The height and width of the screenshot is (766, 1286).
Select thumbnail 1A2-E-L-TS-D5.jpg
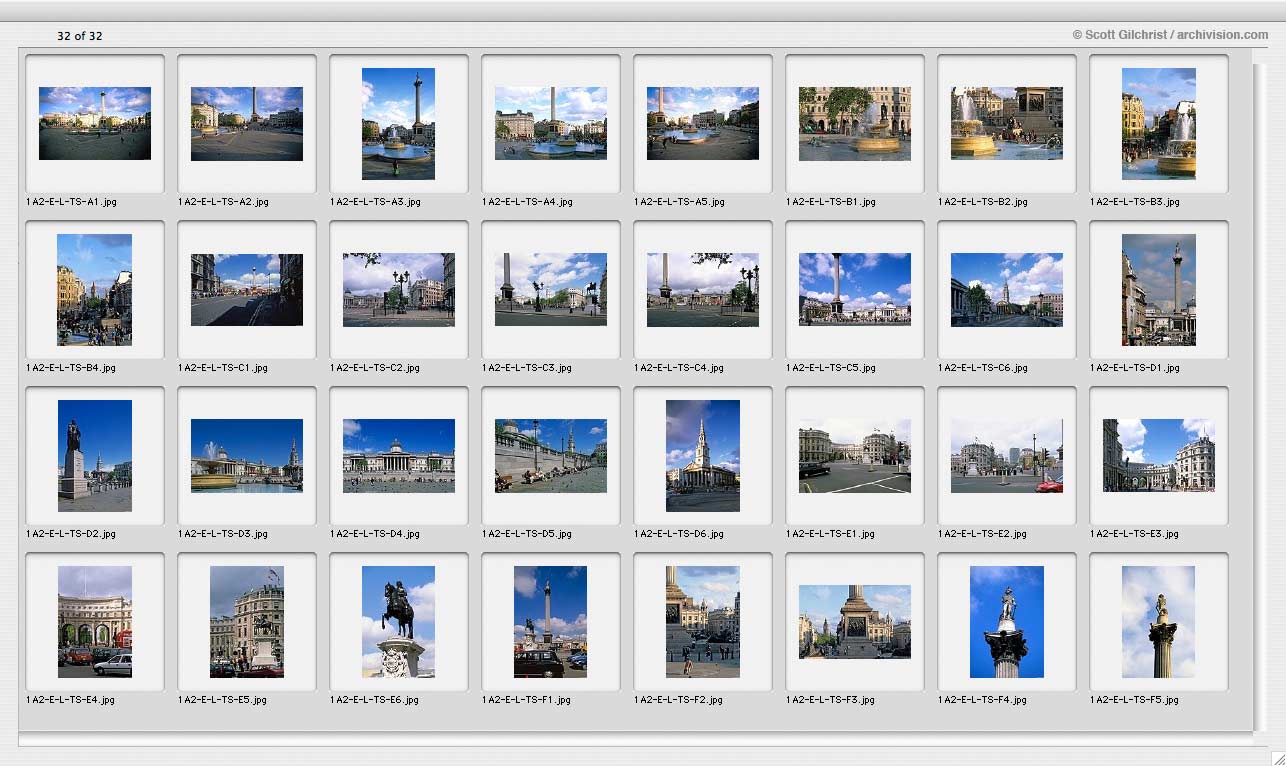551,455
